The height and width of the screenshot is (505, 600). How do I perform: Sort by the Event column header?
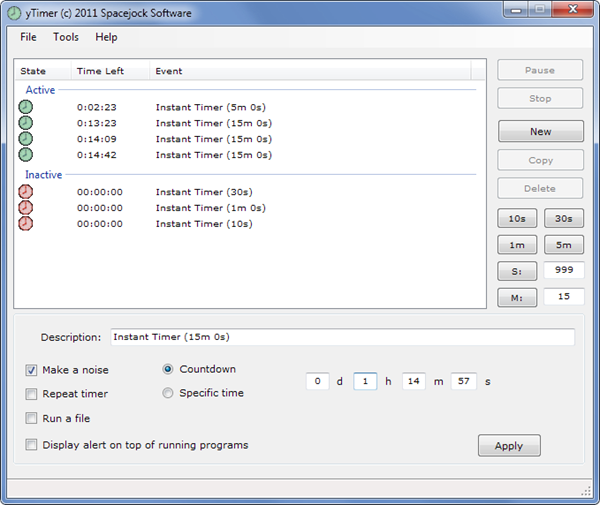[310, 71]
